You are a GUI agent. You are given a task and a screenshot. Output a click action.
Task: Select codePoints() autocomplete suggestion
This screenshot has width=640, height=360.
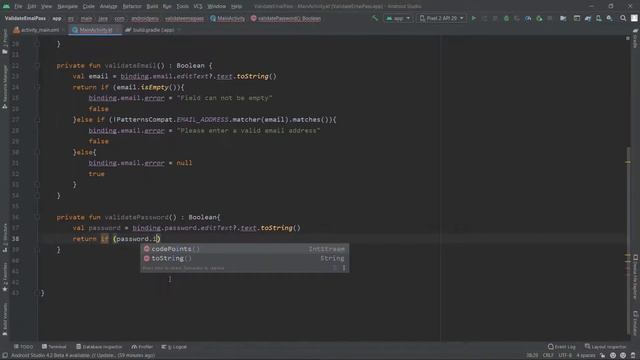coord(245,249)
